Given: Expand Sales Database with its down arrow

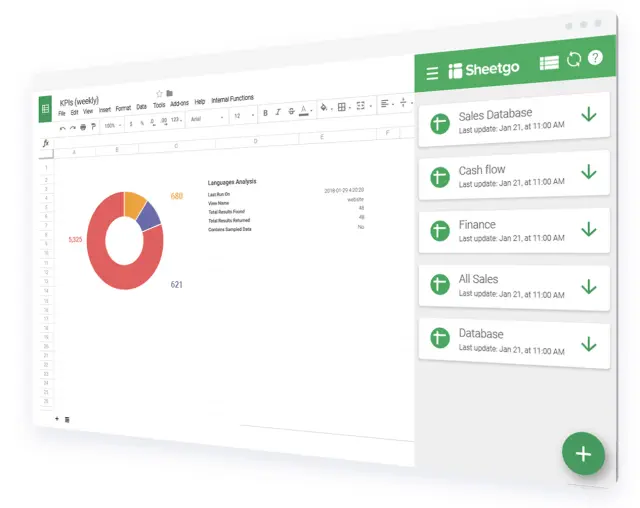Looking at the screenshot, I should coord(589,114).
